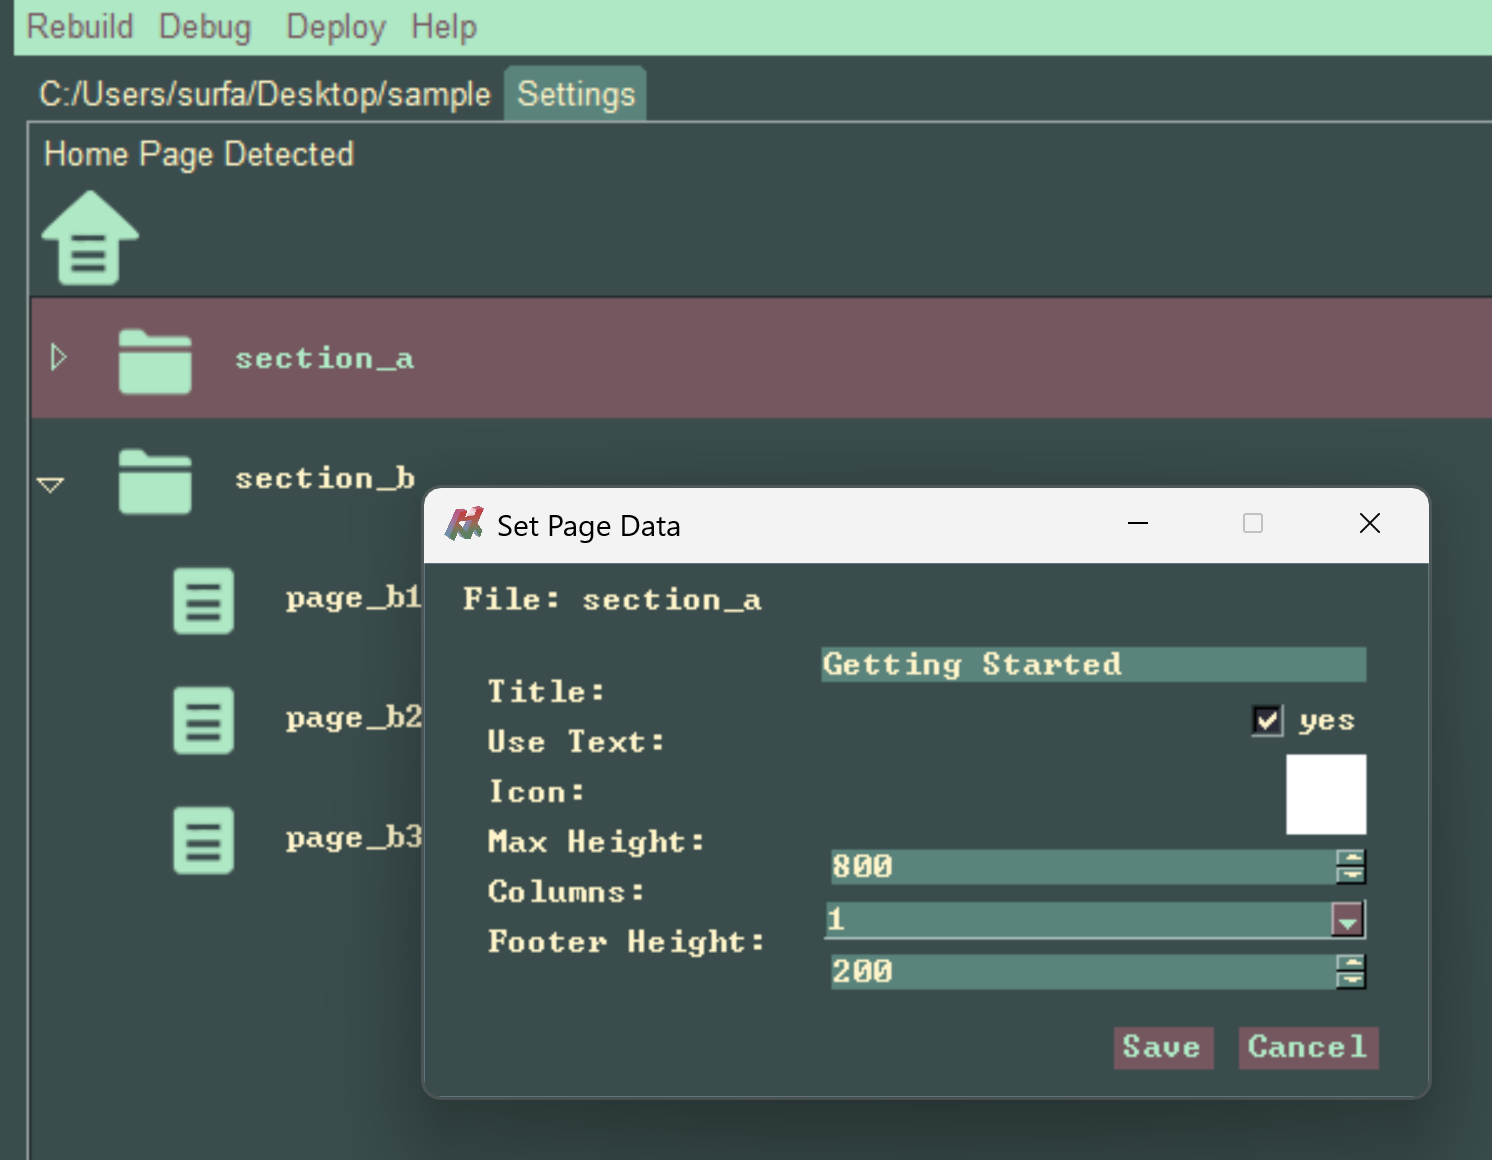The height and width of the screenshot is (1160, 1492).
Task: Toggle the Use Text yes checkbox
Action: tap(1267, 720)
